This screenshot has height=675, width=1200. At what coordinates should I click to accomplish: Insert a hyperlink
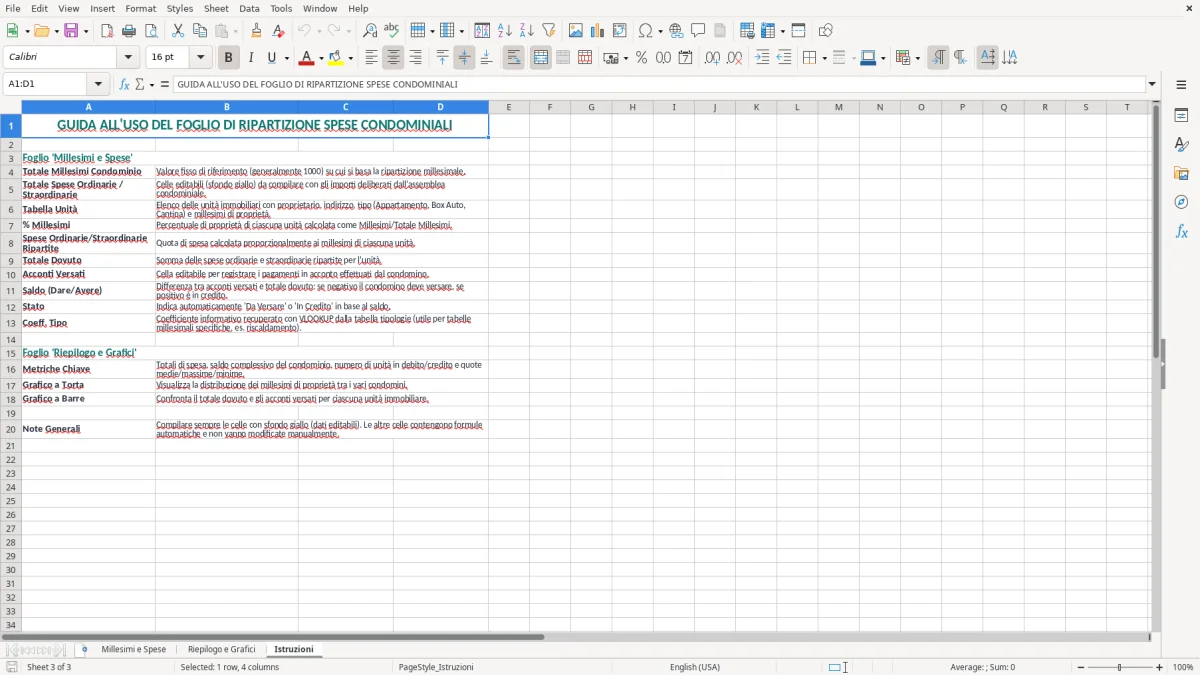(x=676, y=31)
